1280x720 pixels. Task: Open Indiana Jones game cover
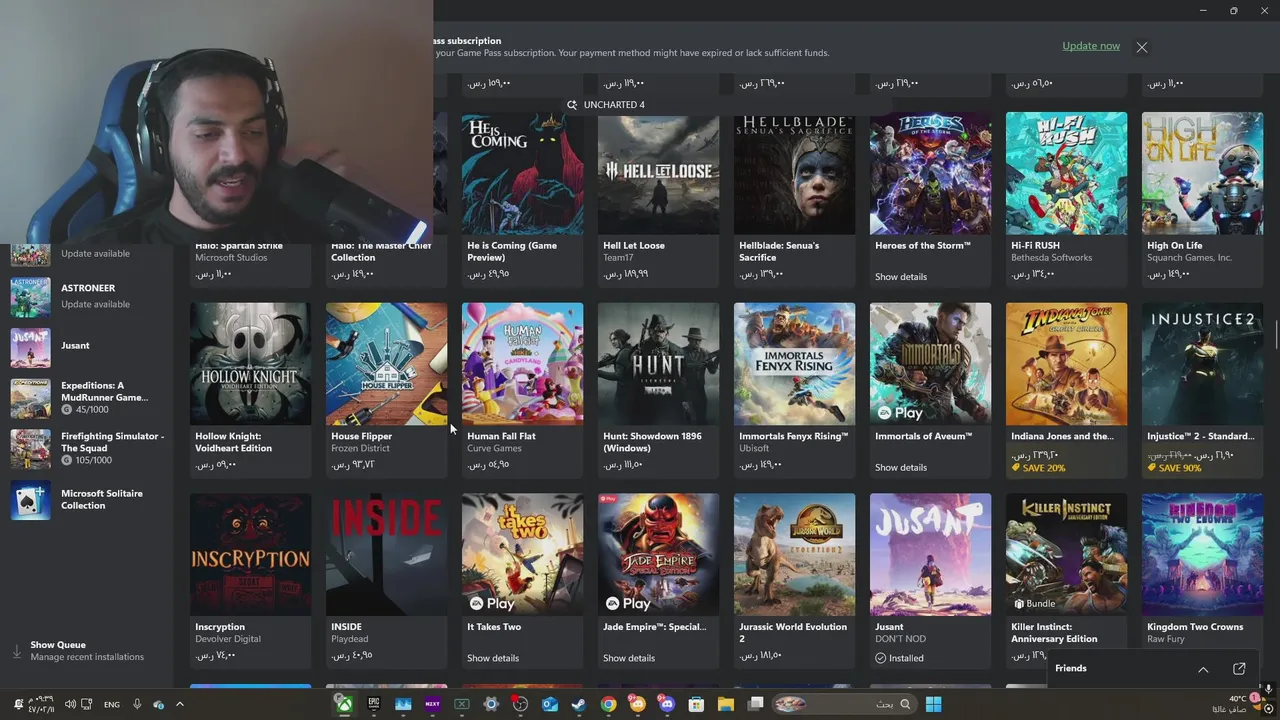click(1067, 364)
